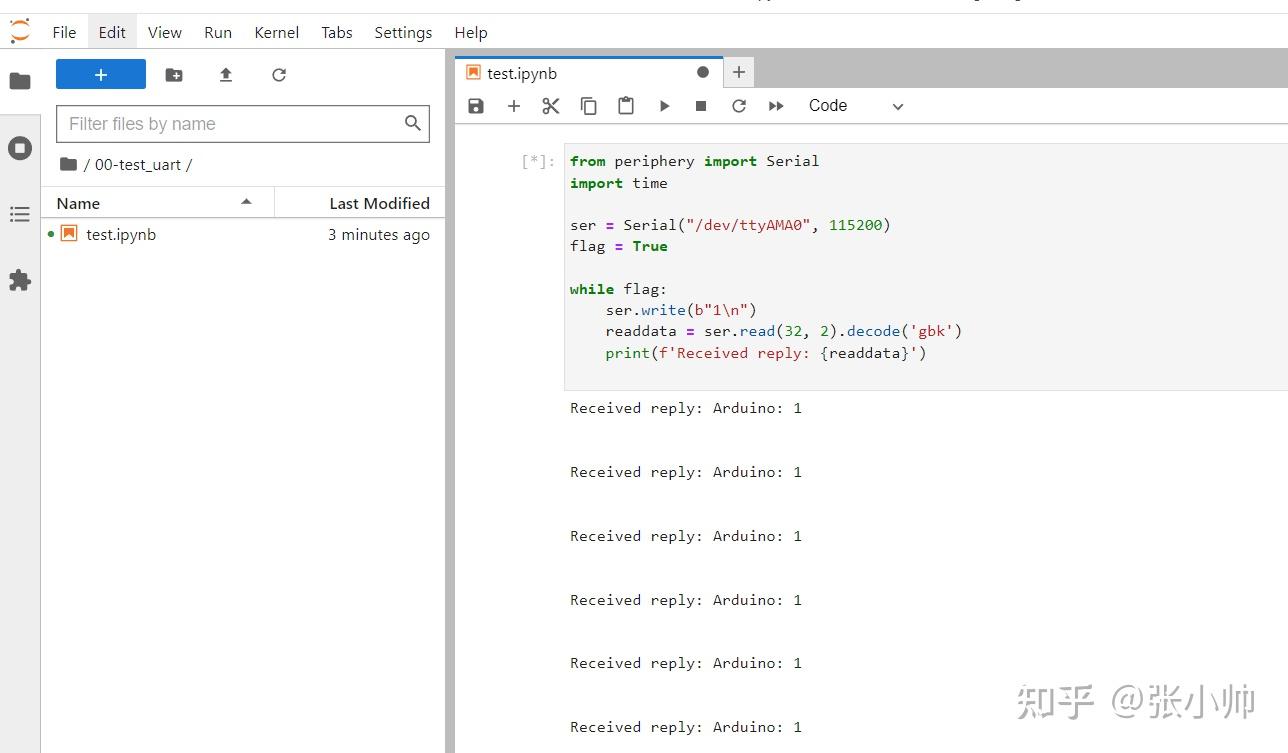Screen dimensions: 1288x753
Task: Interrupt the kernel with stop button
Action: coord(701,106)
